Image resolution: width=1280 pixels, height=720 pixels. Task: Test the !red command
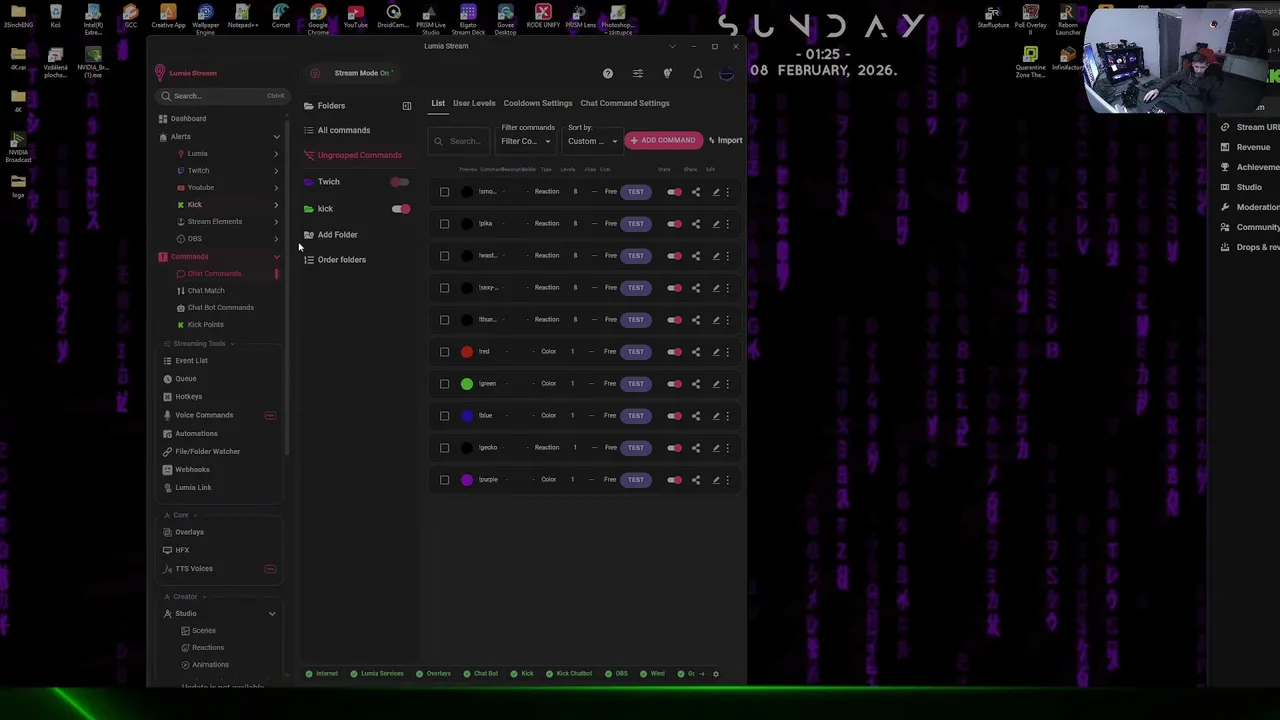pos(635,351)
